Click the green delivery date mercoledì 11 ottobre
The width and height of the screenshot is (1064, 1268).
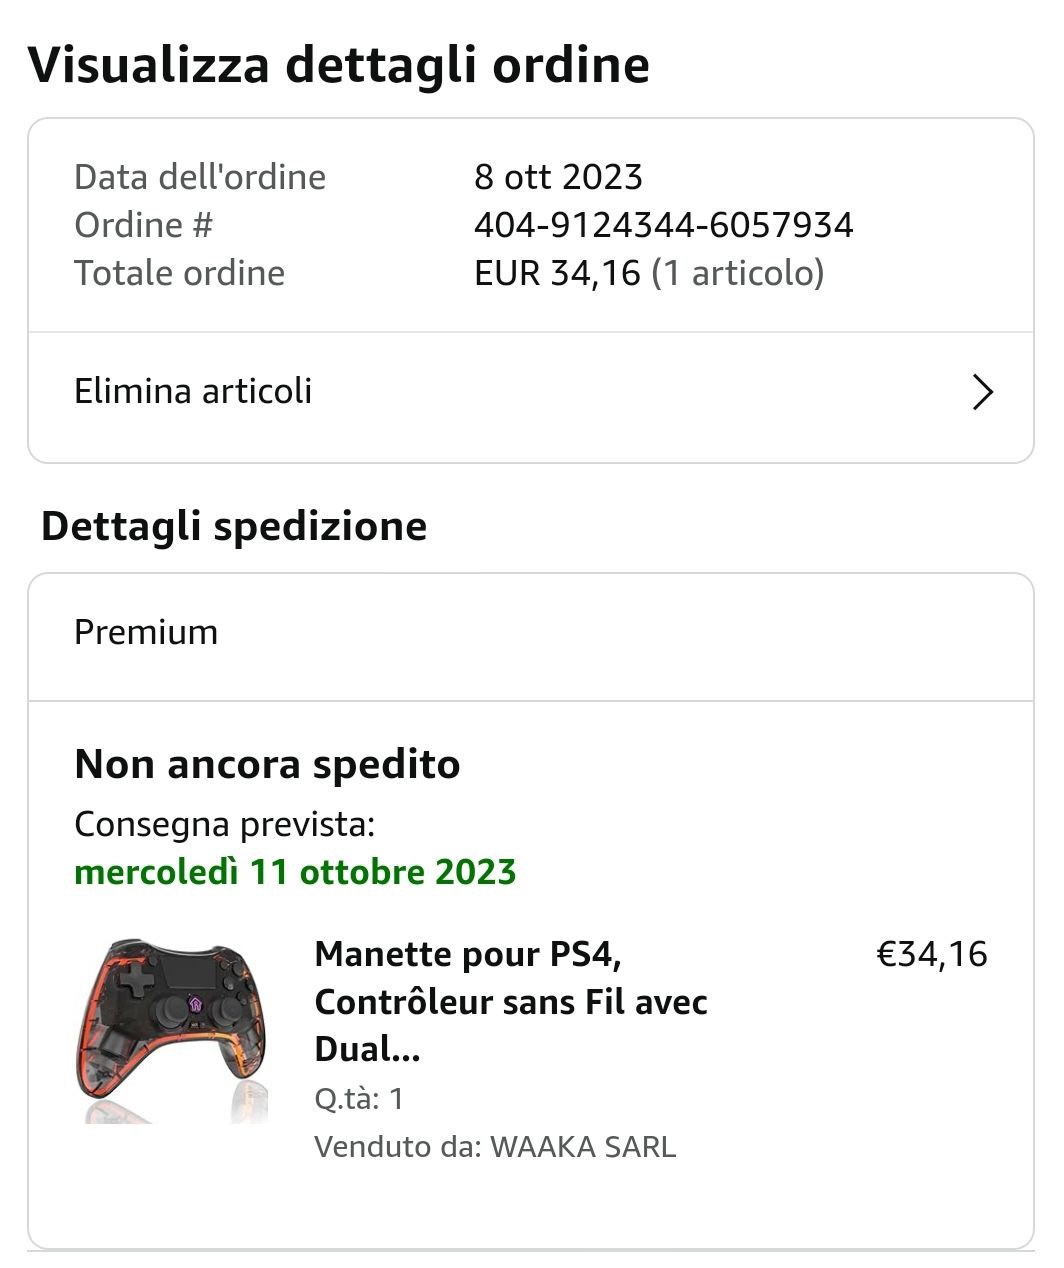pyautogui.click(x=295, y=872)
